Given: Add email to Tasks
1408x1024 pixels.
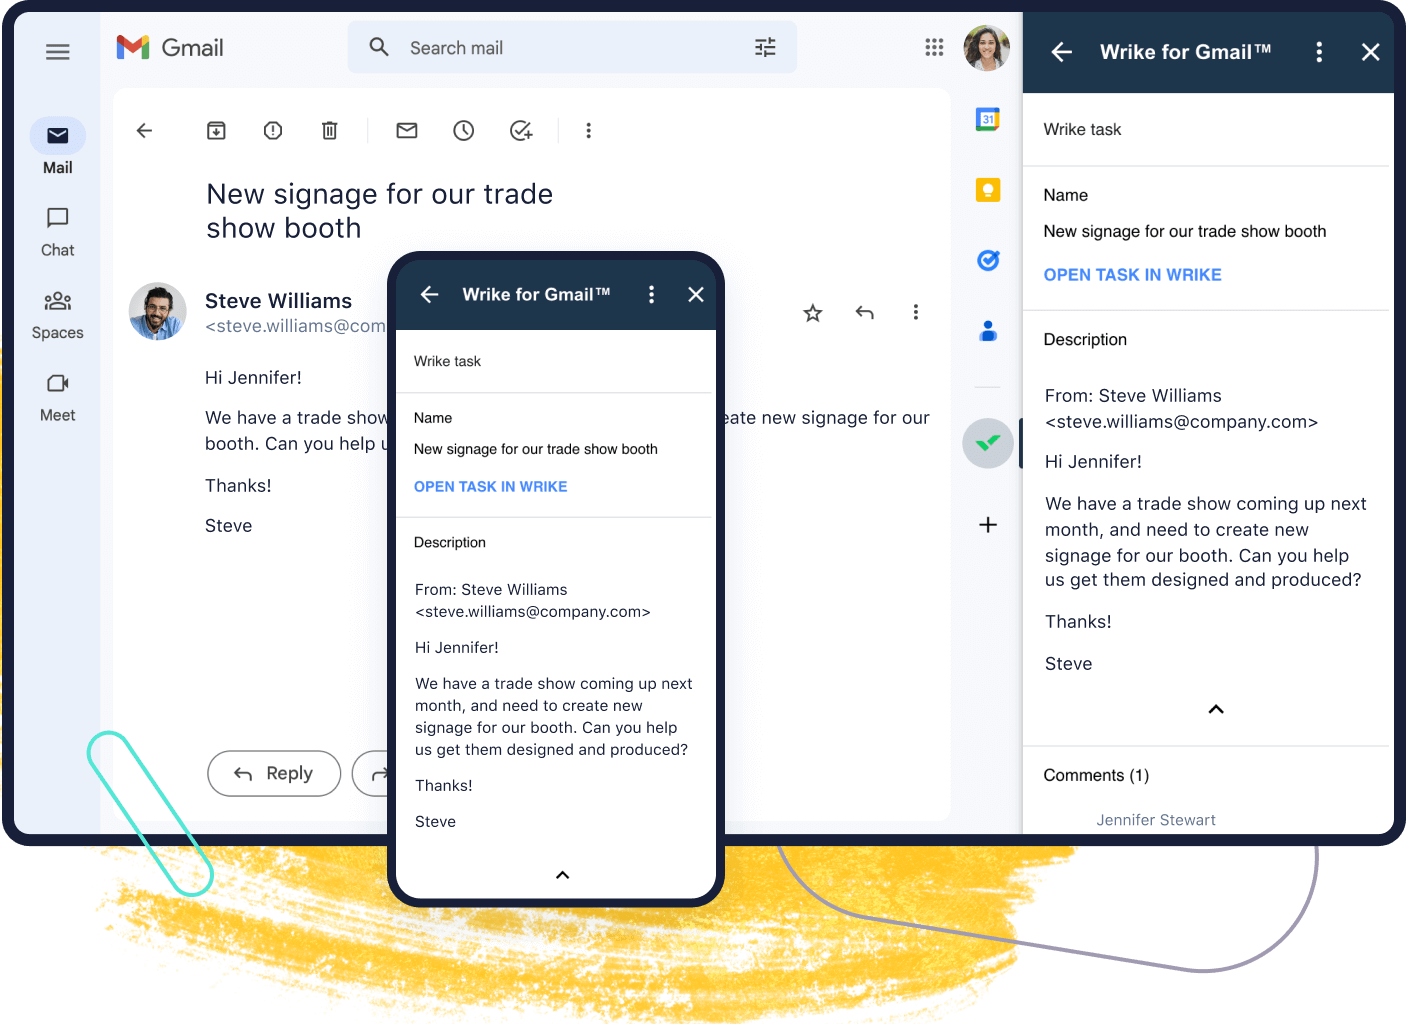Looking at the screenshot, I should [x=521, y=130].
